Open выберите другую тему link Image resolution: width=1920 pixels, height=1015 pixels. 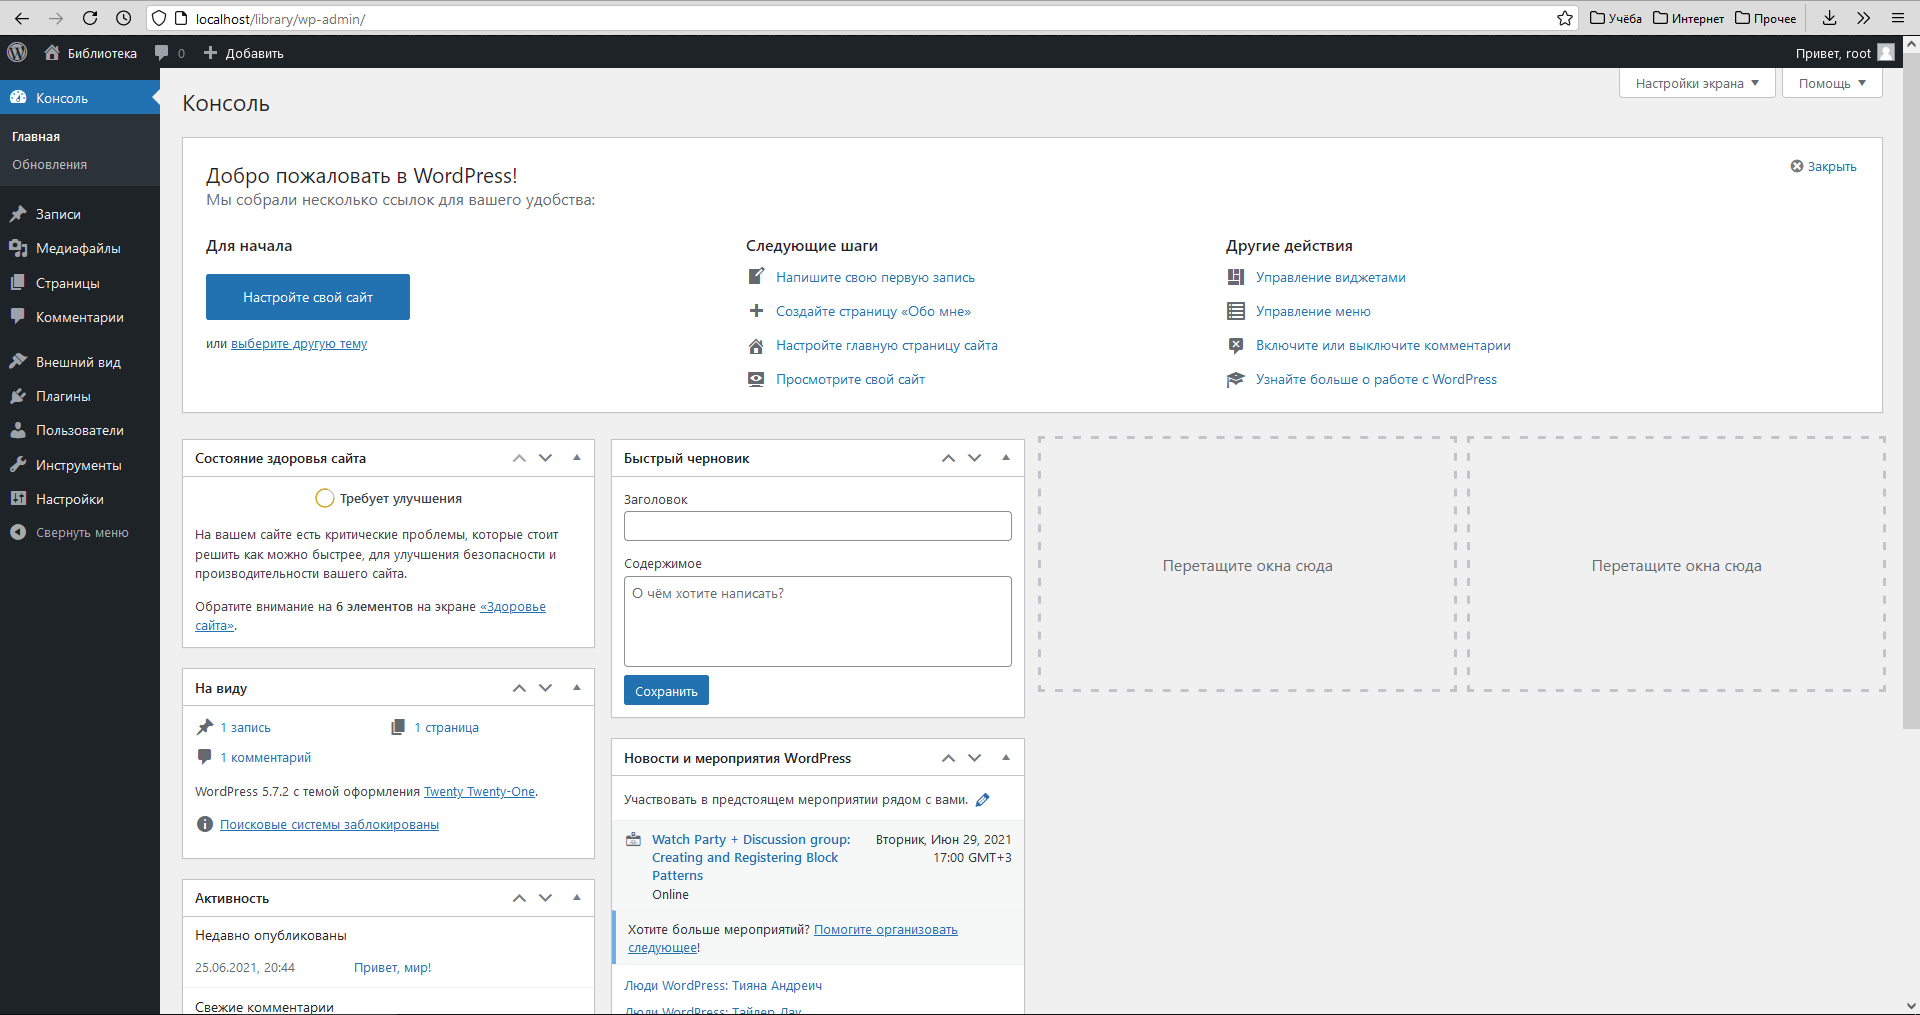pos(299,344)
